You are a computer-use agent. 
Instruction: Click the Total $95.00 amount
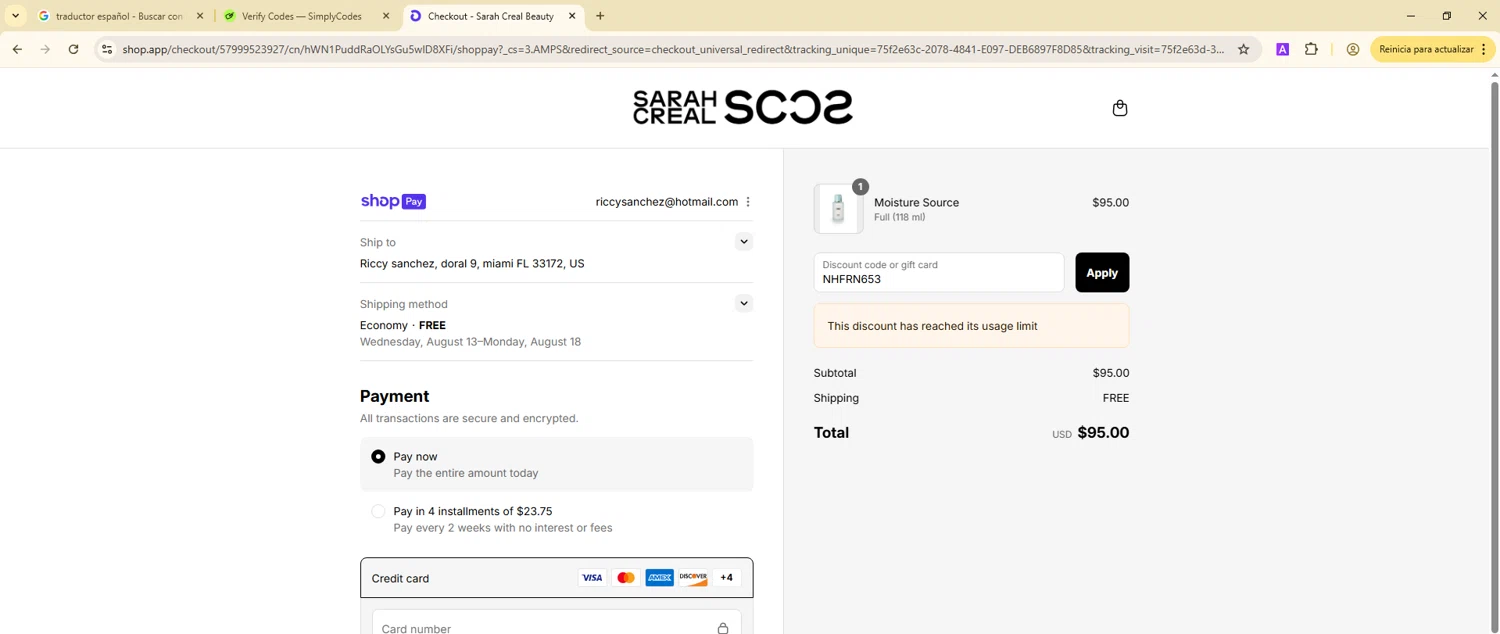(x=1103, y=433)
